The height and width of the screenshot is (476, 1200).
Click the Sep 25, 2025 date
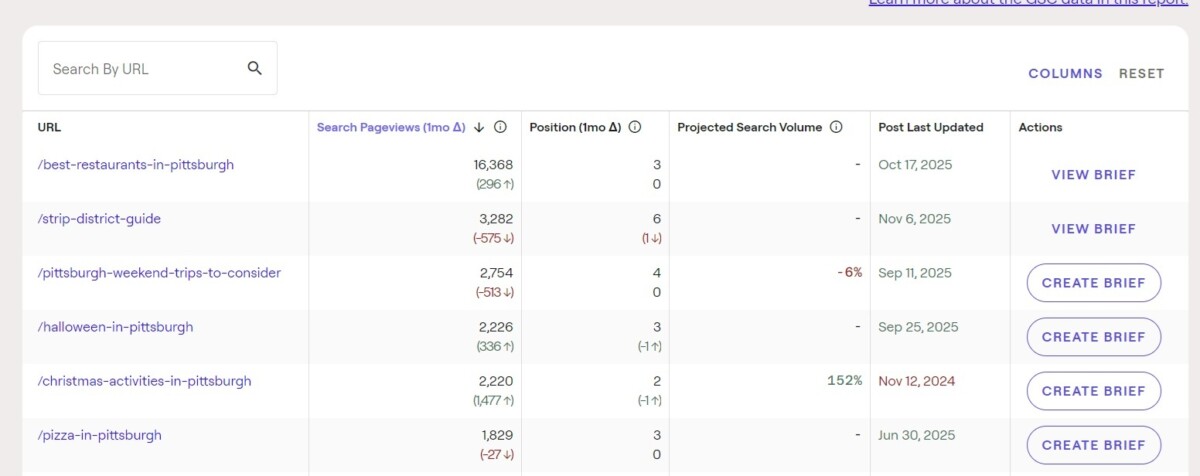[918, 327]
